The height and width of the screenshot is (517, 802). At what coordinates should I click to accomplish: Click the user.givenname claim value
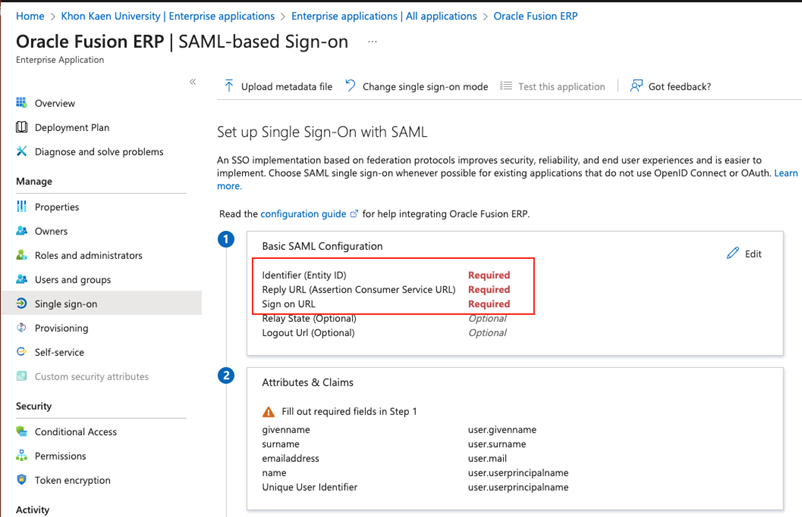[502, 430]
